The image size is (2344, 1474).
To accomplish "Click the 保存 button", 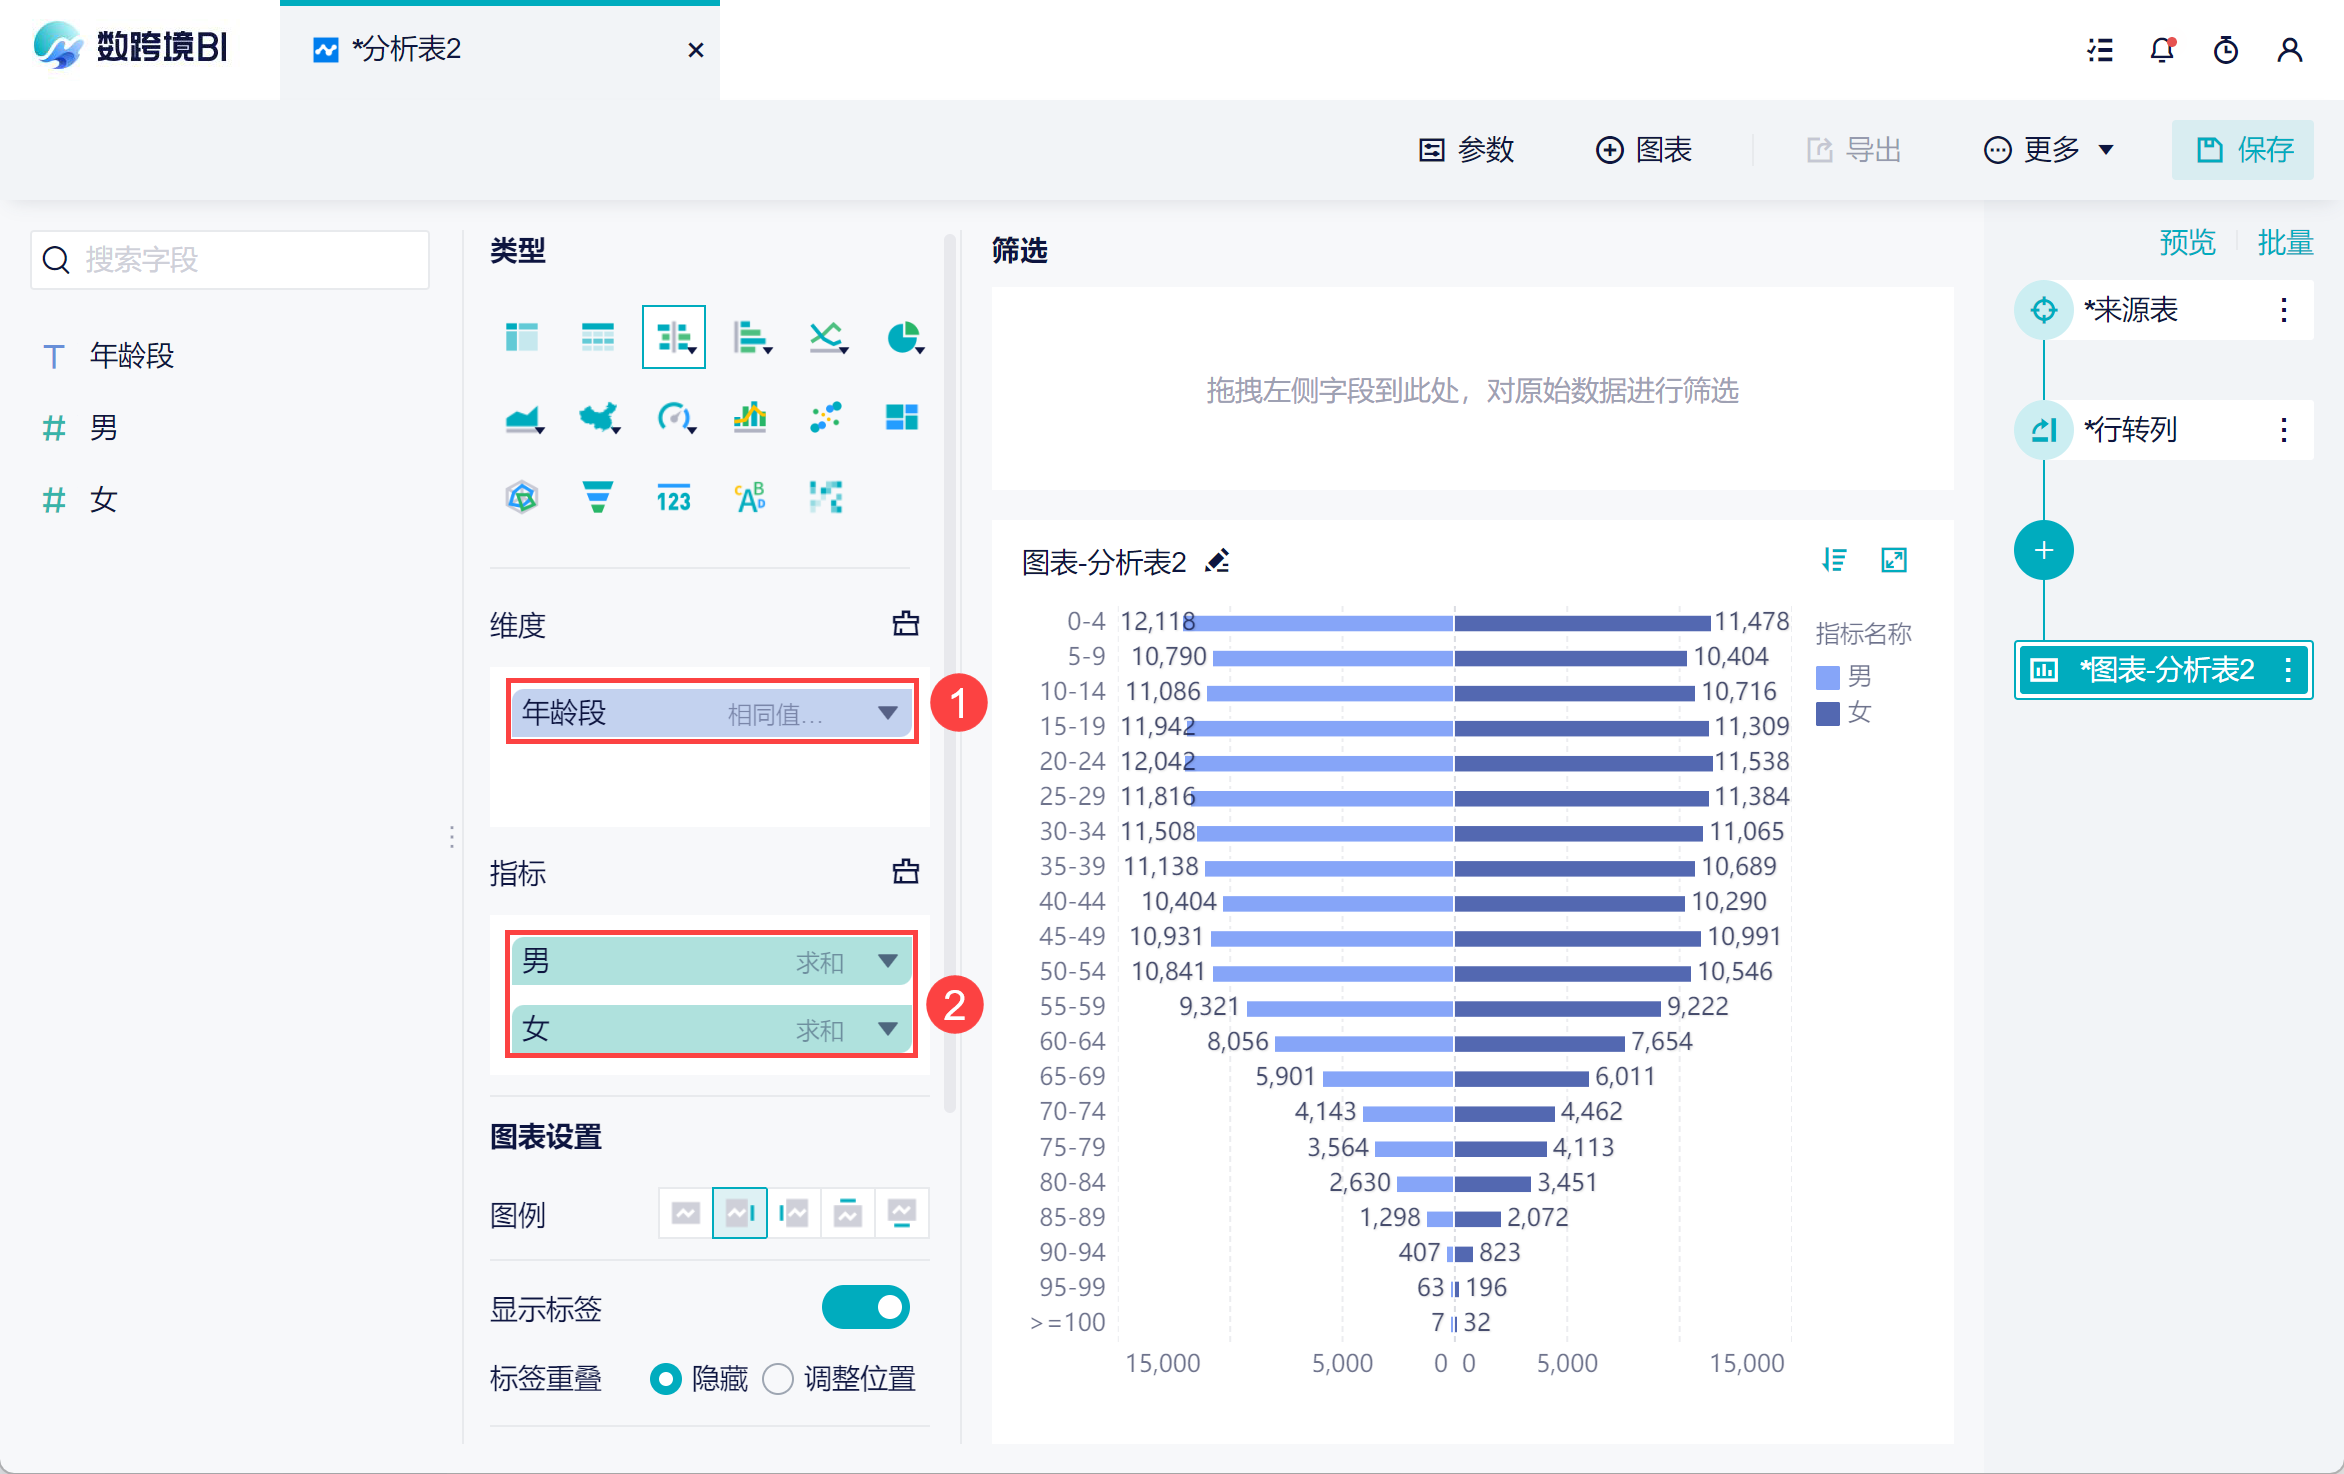I will pos(2243,150).
